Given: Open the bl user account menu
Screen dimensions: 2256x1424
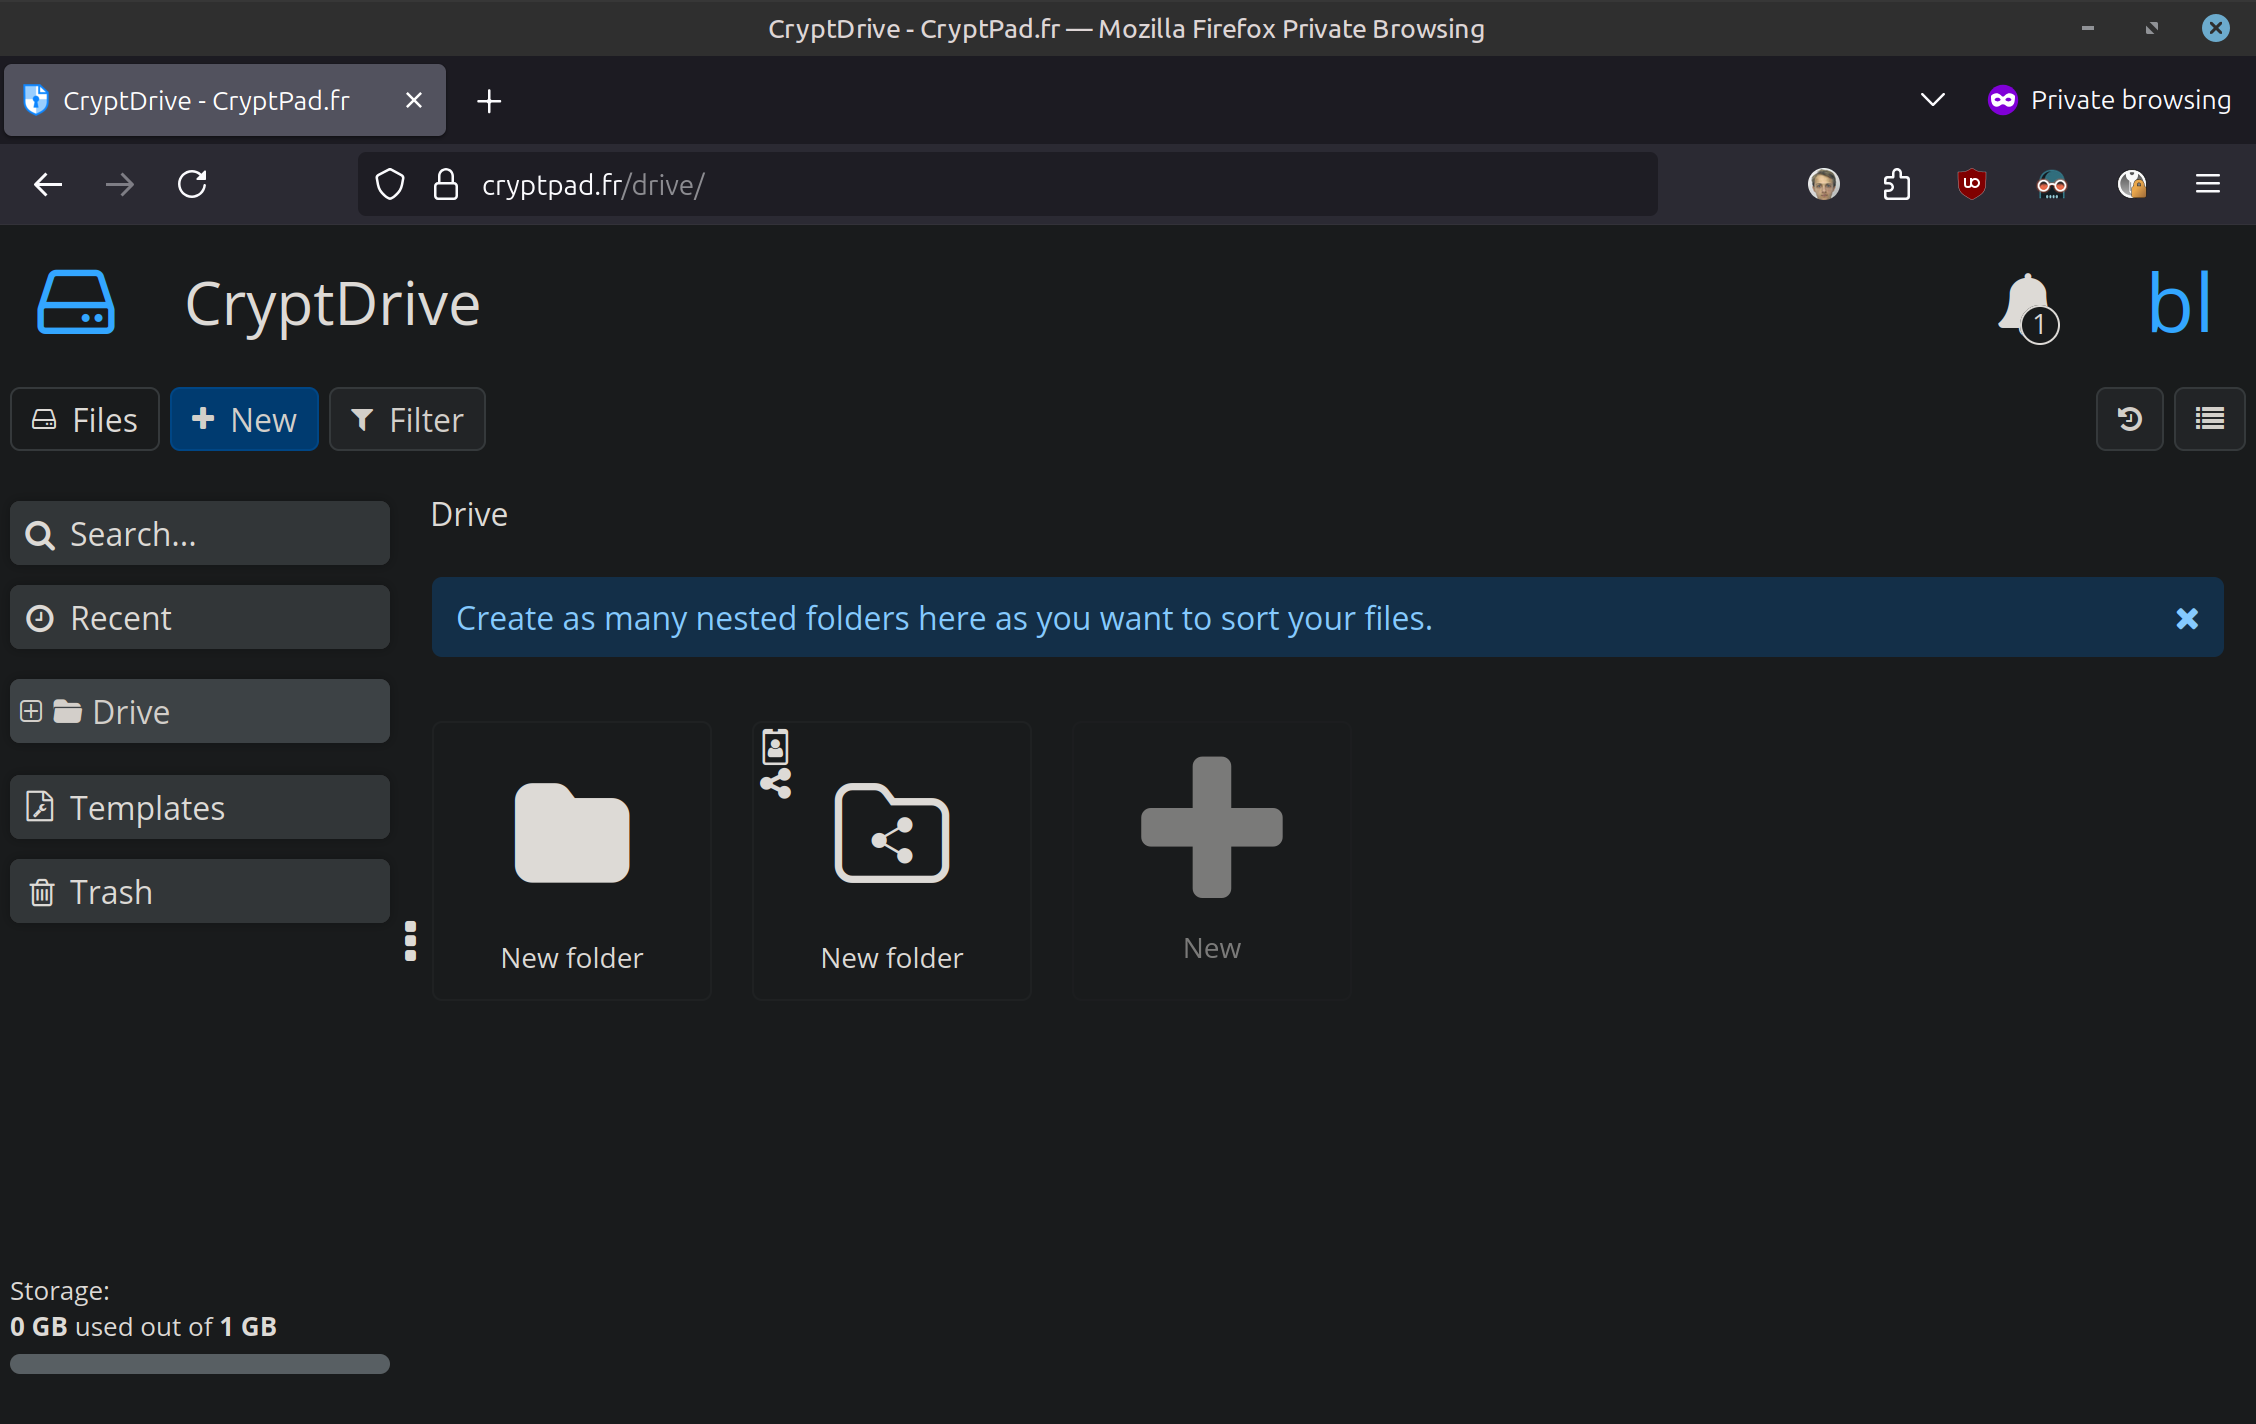Looking at the screenshot, I should pyautogui.click(x=2179, y=304).
